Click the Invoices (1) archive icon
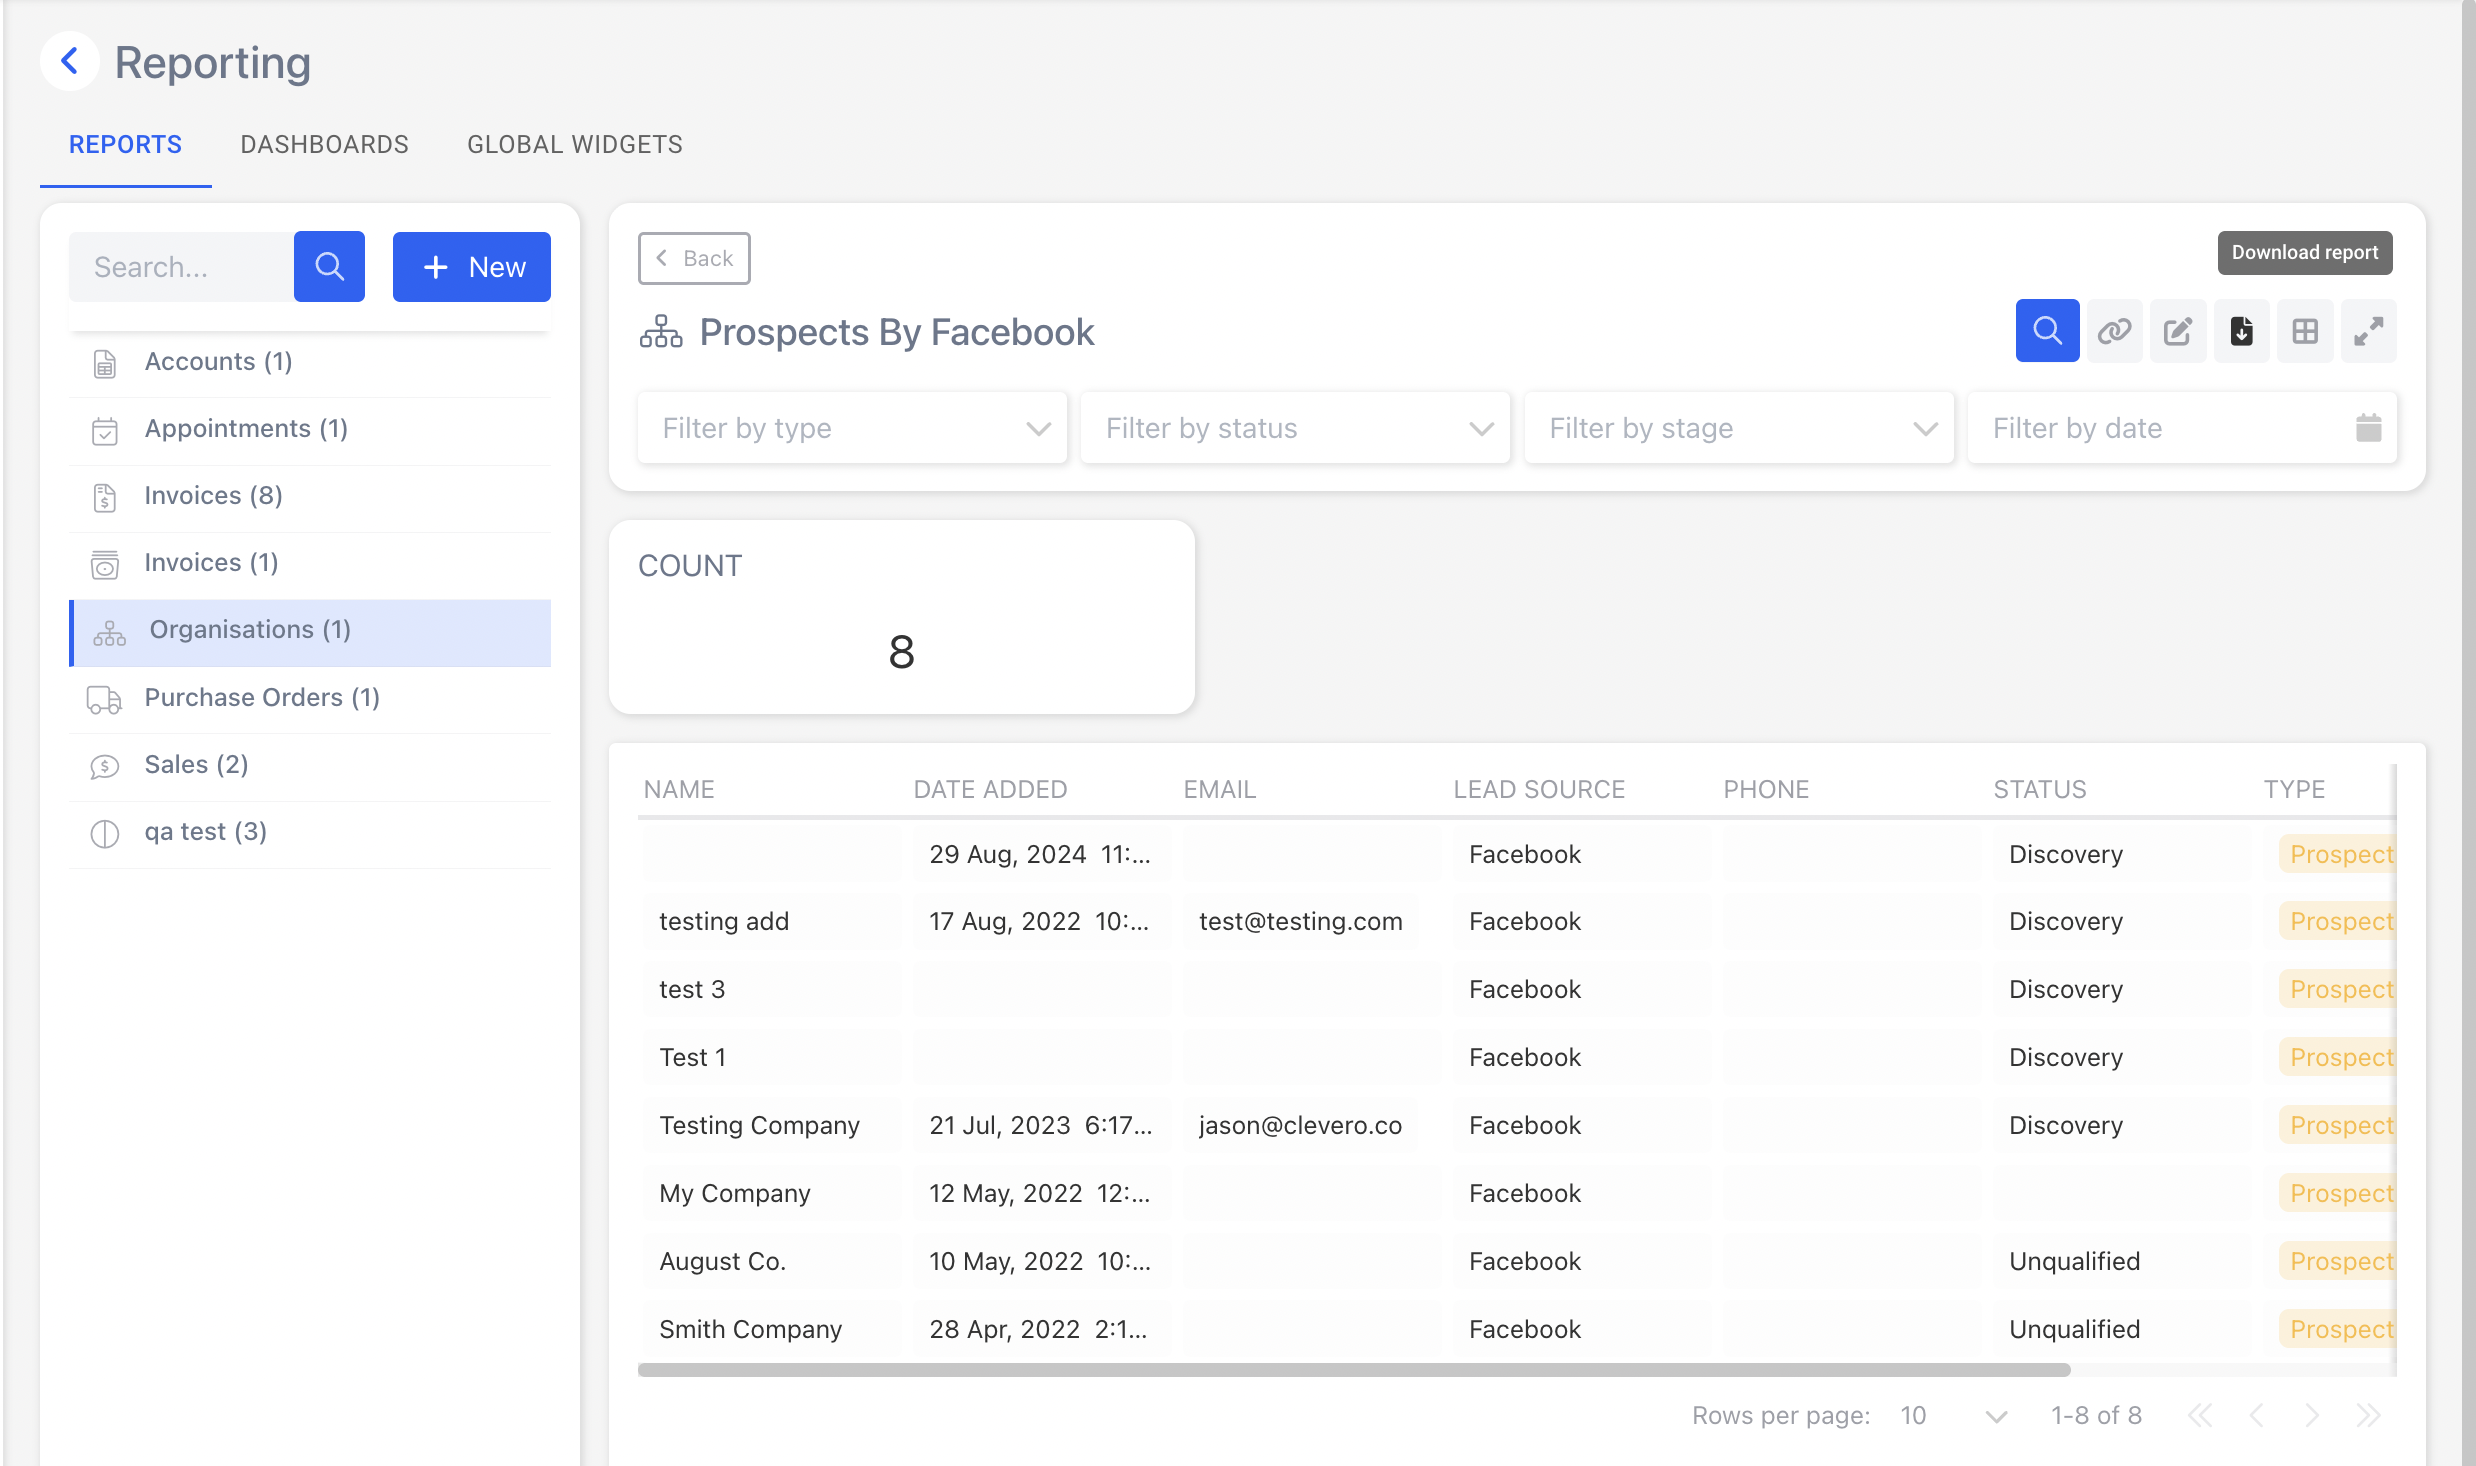The image size is (2476, 1466). 105,565
